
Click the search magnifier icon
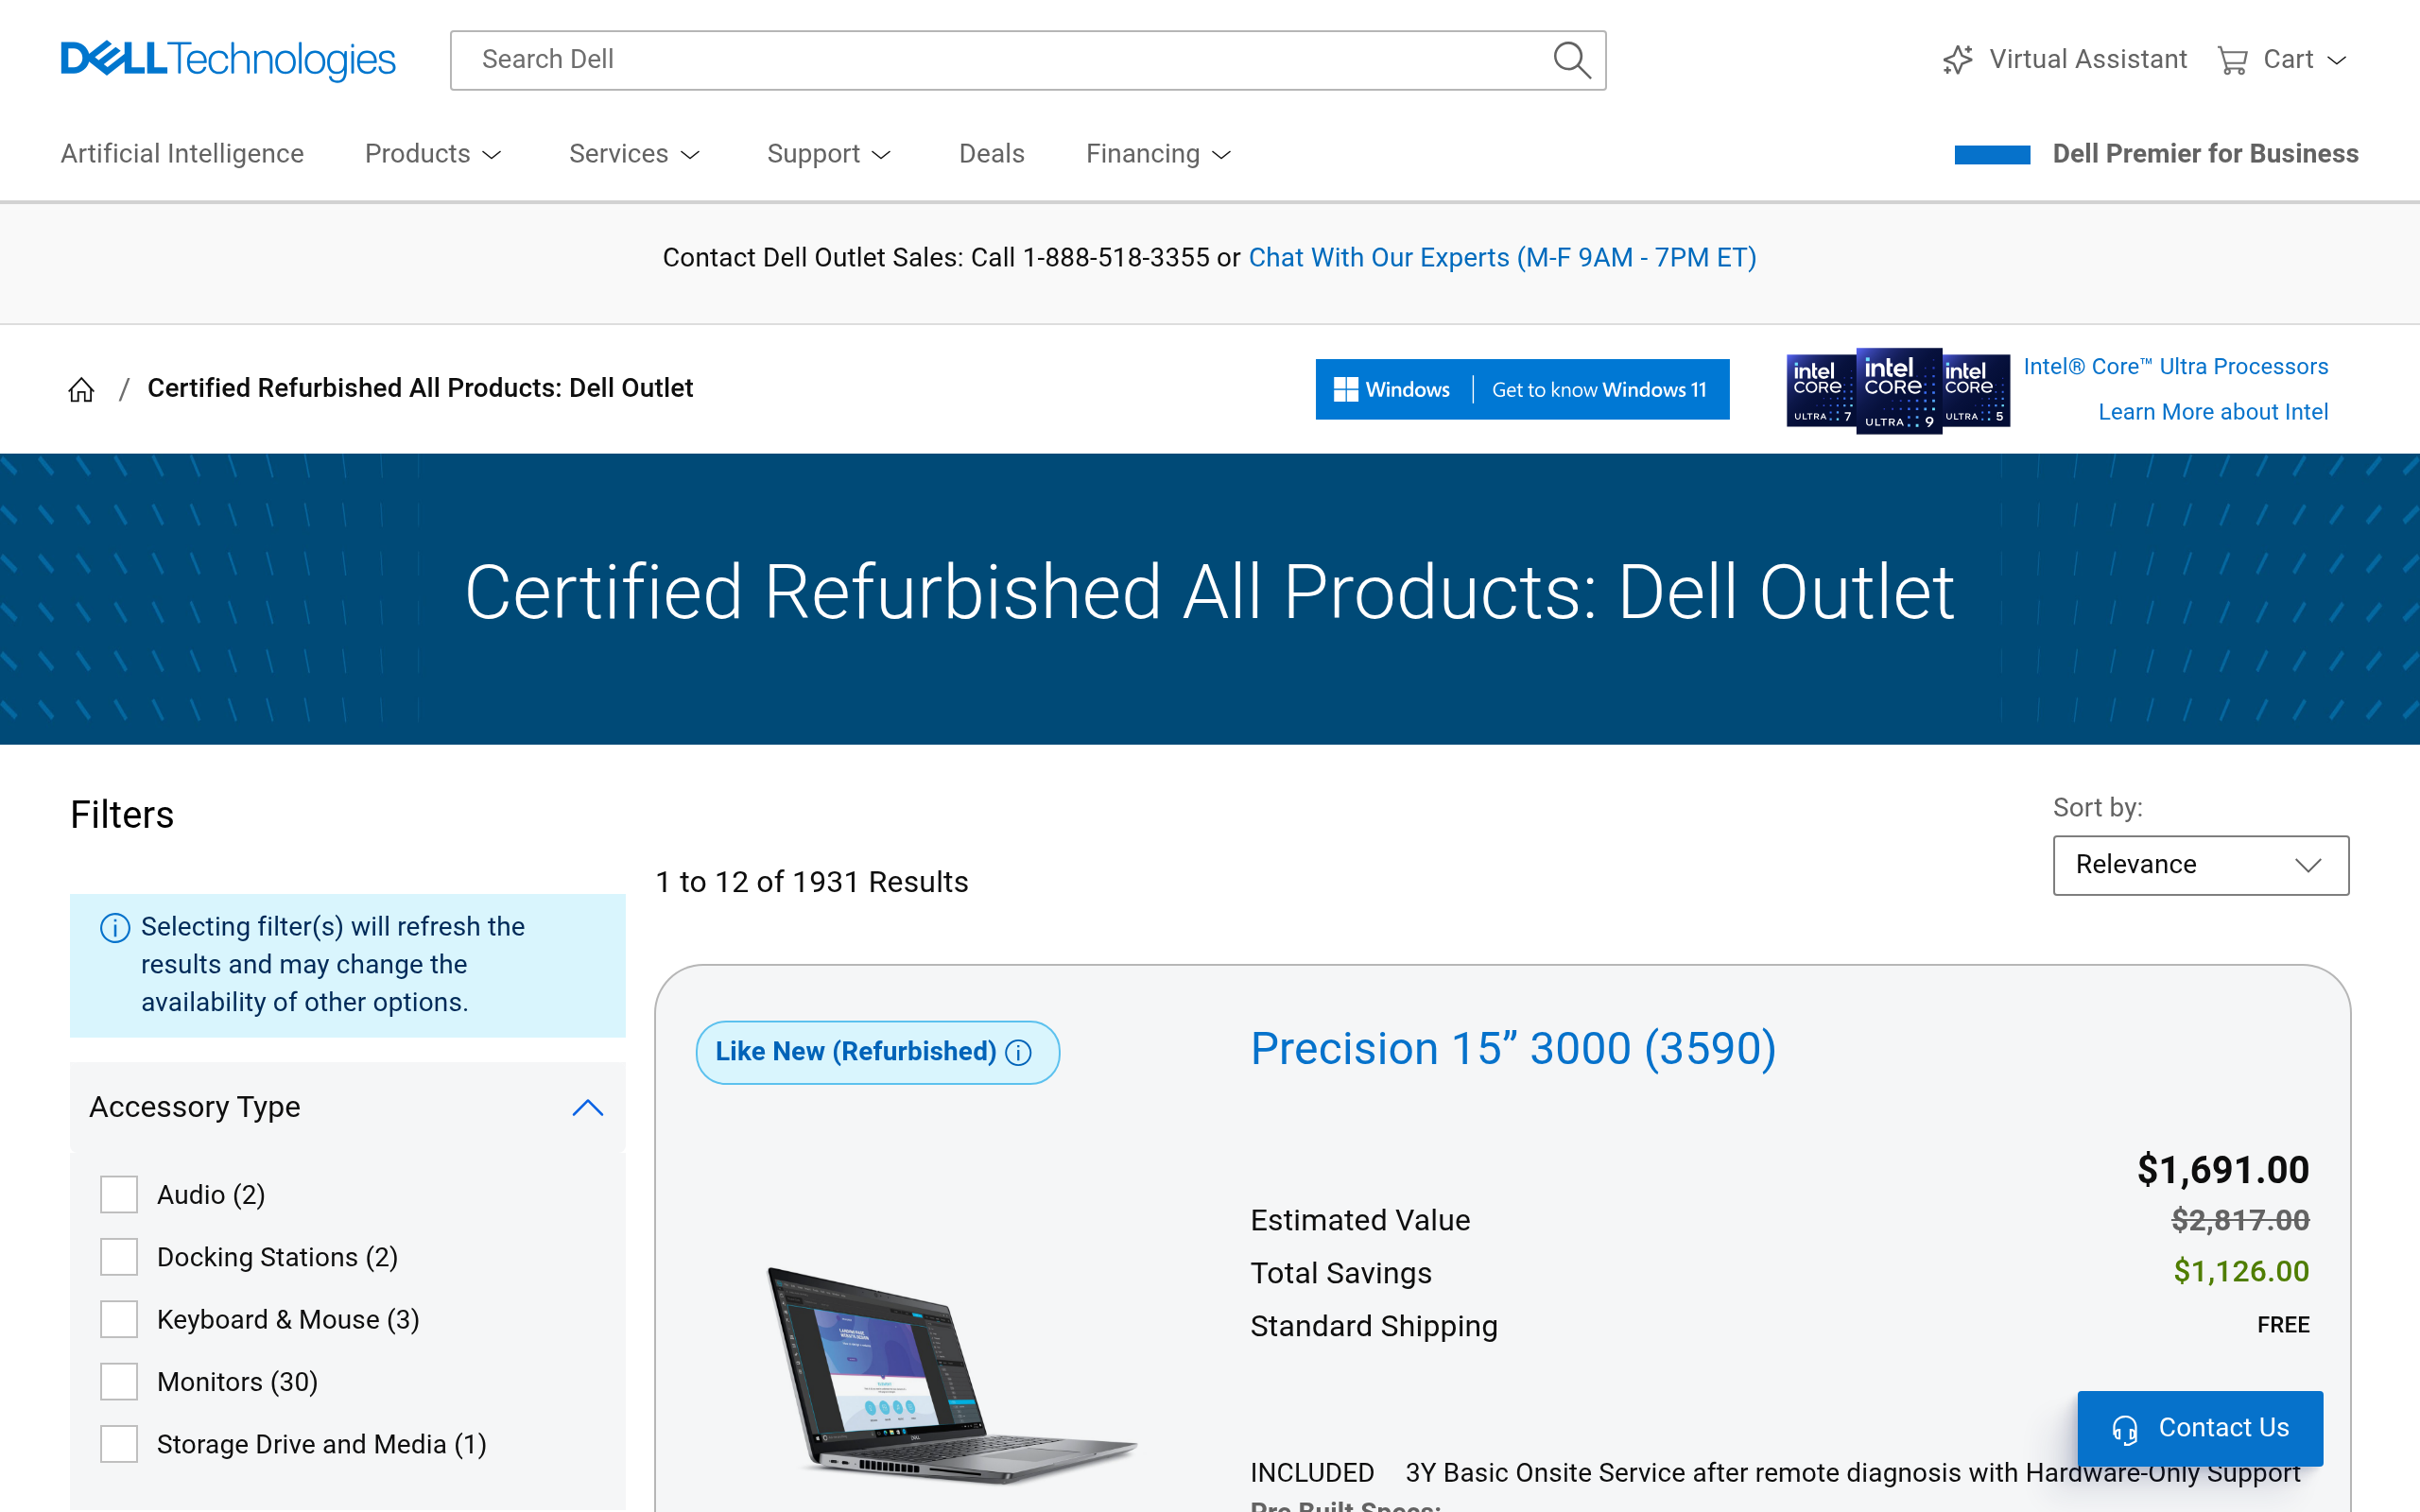pos(1571,60)
